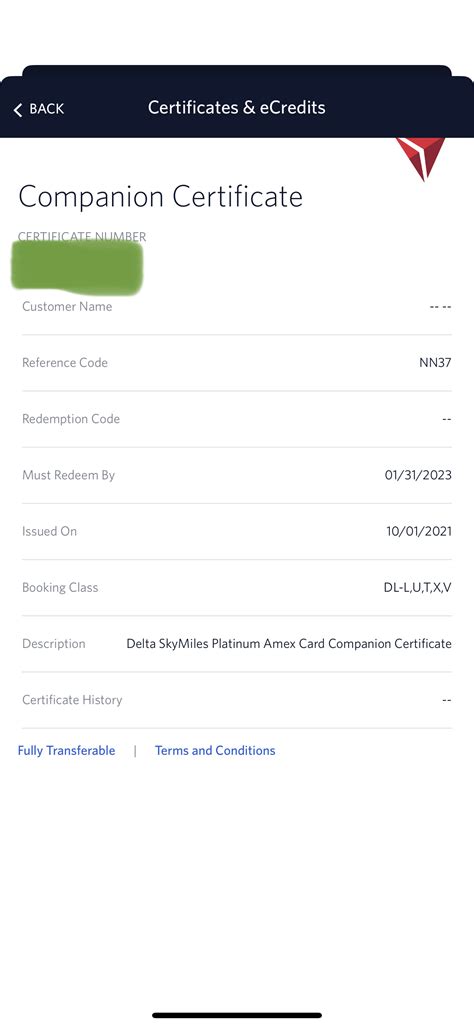
Task: Tap the Platinum Amex Card description text
Action: tap(268, 644)
